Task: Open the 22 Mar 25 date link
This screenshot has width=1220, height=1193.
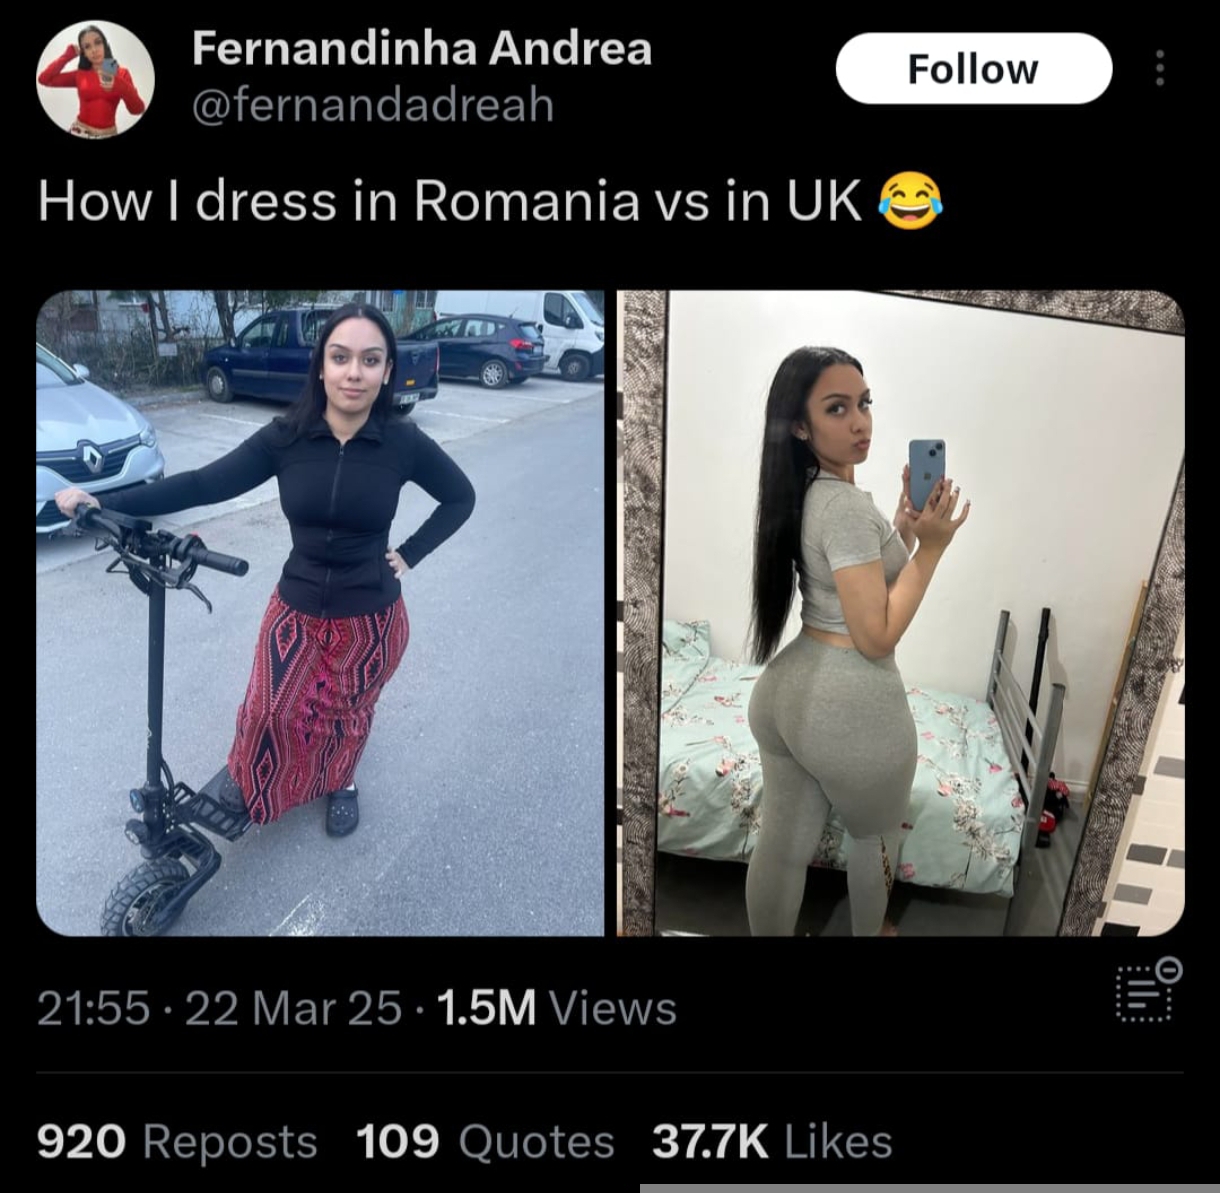Action: pos(293,1008)
